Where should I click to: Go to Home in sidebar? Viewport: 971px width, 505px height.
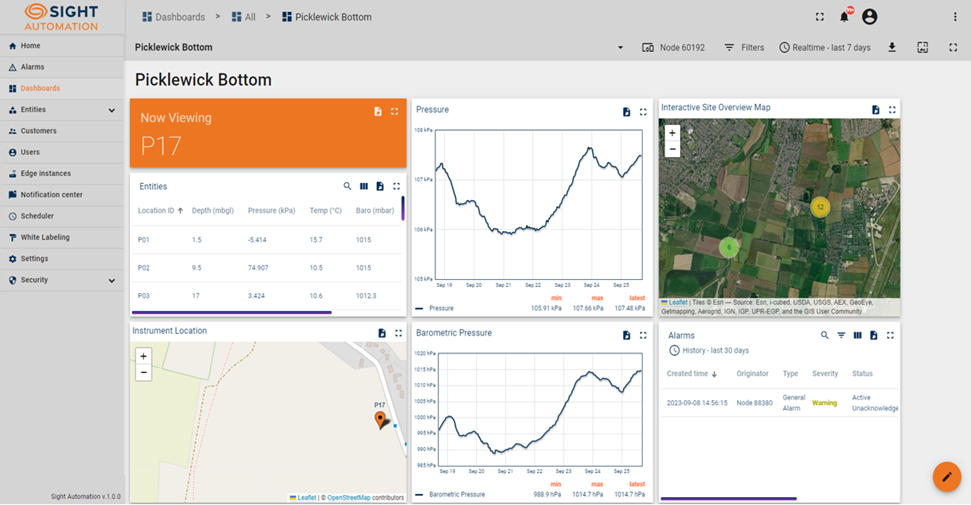point(62,46)
